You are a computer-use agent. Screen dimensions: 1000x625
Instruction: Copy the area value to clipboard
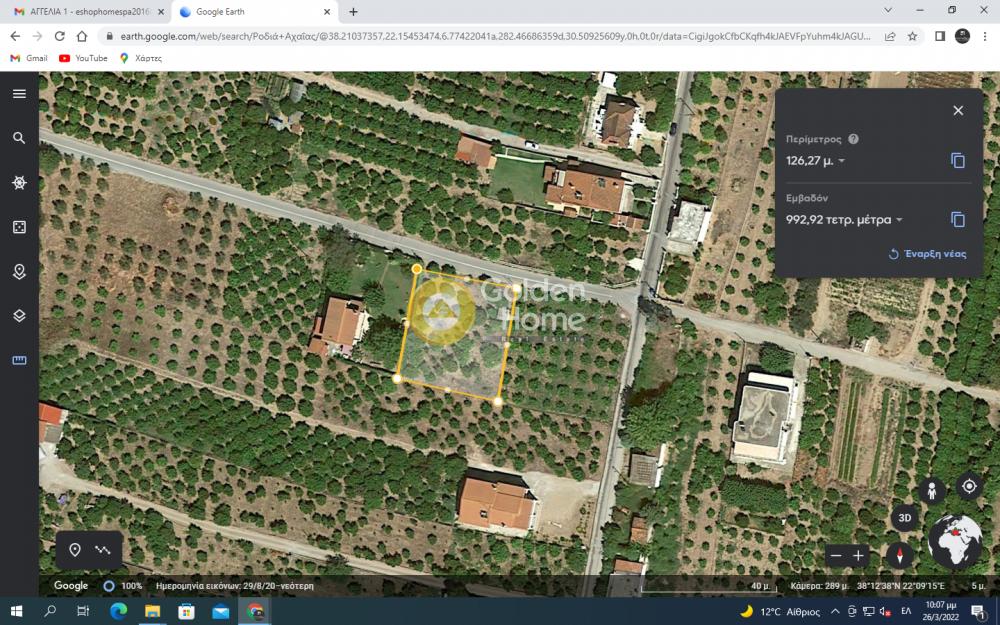tap(957, 220)
